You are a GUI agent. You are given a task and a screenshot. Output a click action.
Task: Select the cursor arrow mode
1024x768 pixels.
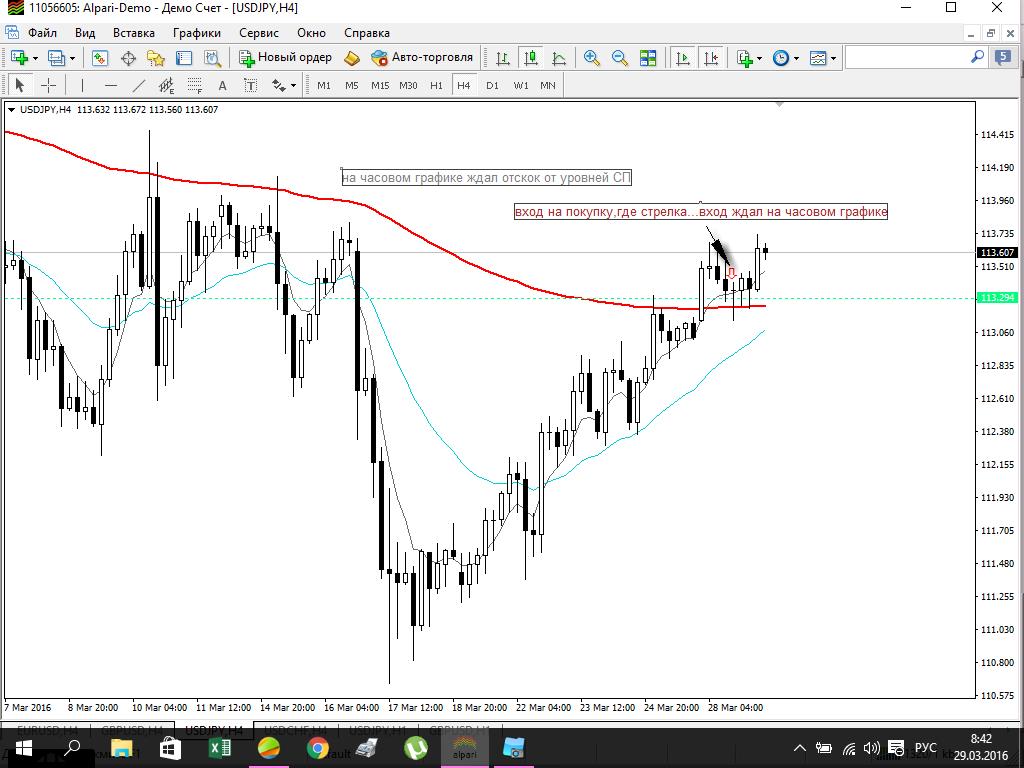point(20,86)
